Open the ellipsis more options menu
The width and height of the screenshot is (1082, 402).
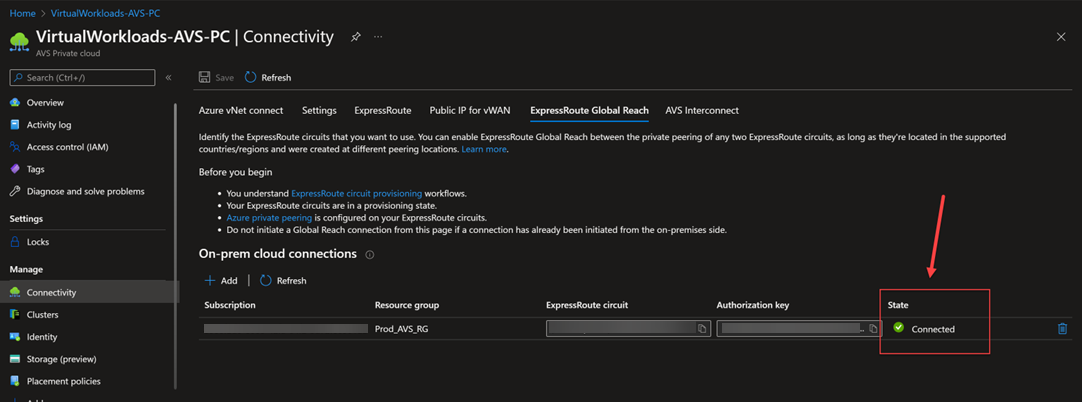click(x=378, y=37)
